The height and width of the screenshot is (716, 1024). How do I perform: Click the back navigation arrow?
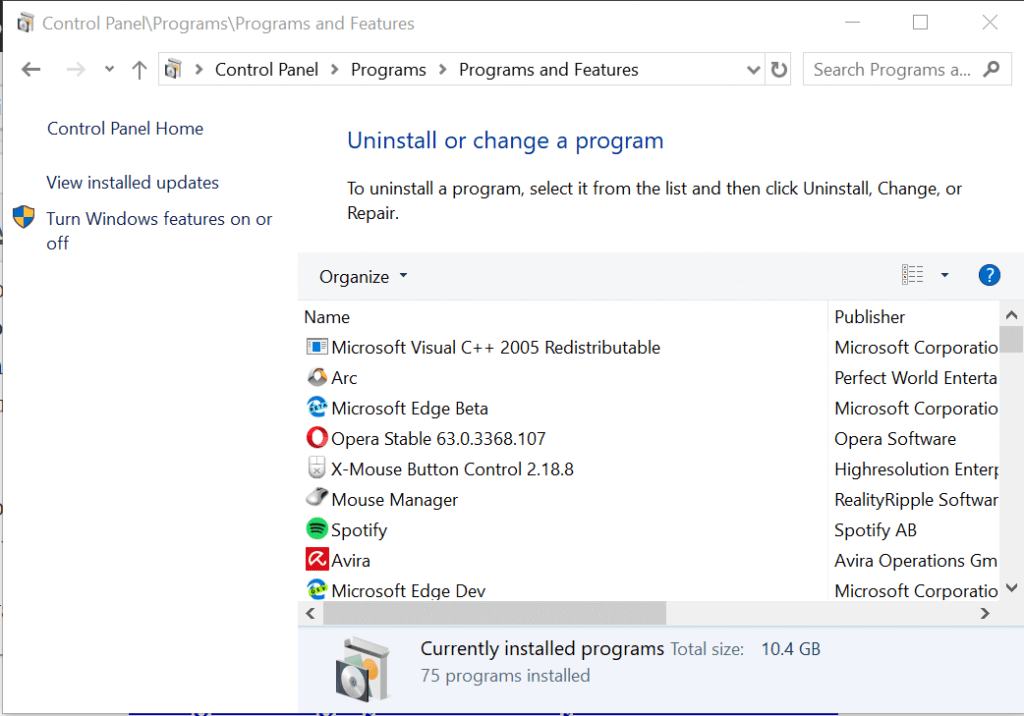coord(30,69)
